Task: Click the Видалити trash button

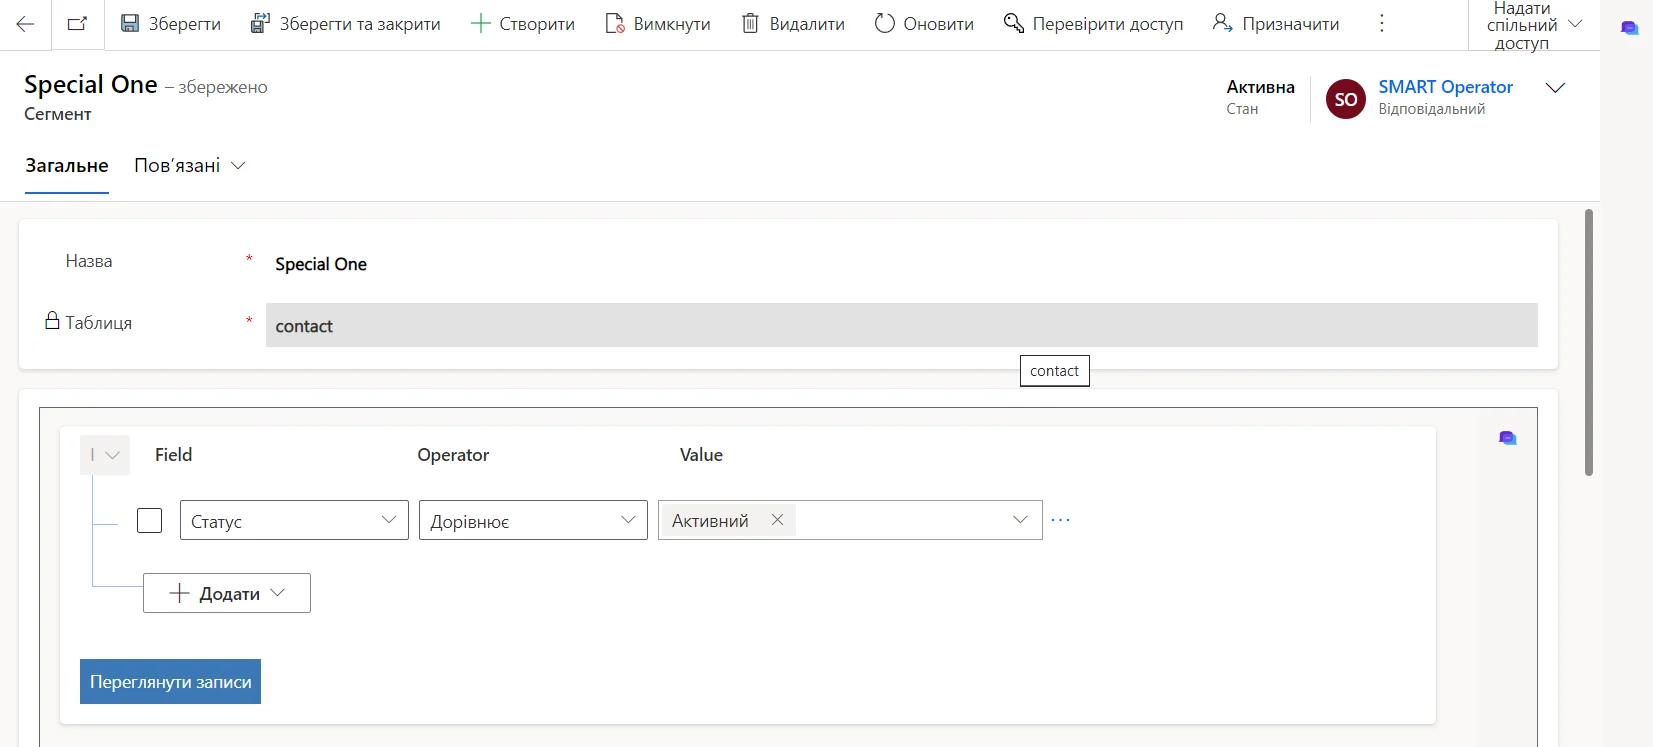Action: [x=793, y=24]
